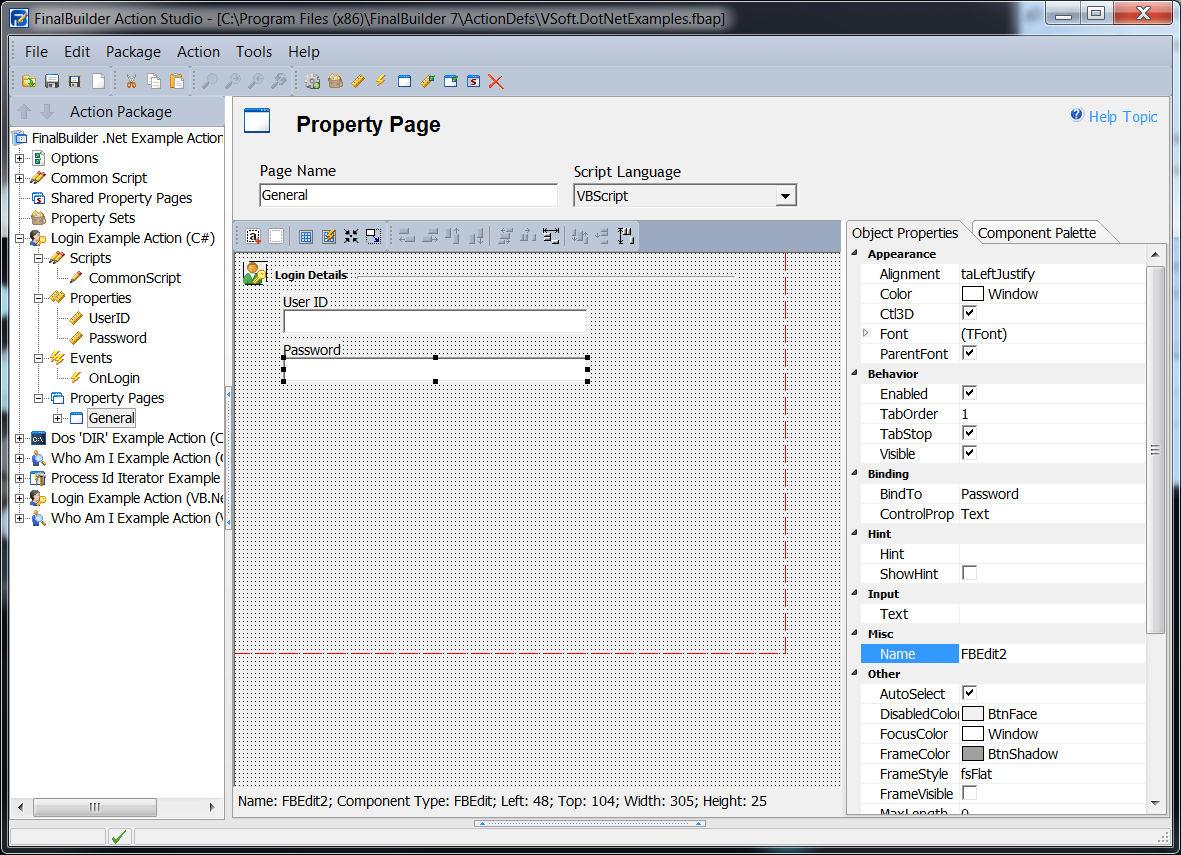Image resolution: width=1181 pixels, height=855 pixels.
Task: Toggle the TabStop checkbox
Action: click(969, 433)
